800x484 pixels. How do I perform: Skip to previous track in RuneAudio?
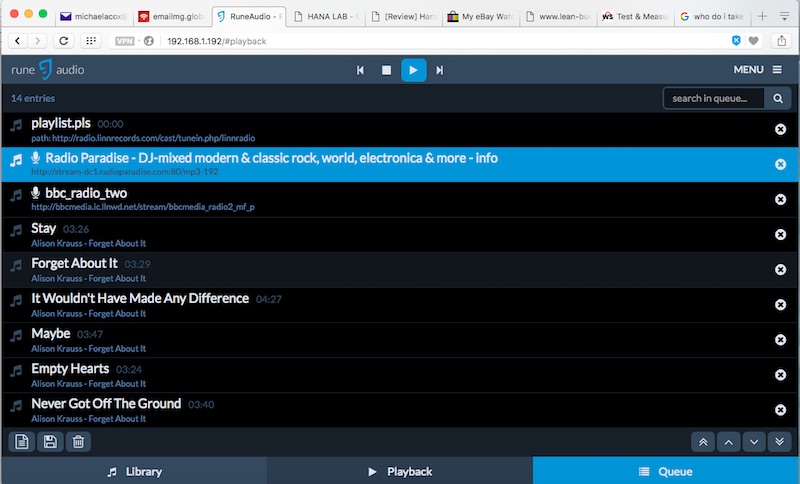360,70
